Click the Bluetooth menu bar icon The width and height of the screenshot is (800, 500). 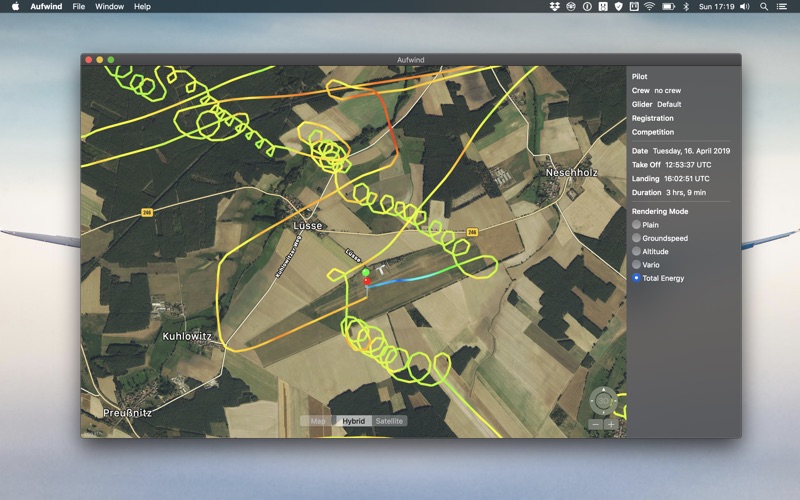686,7
